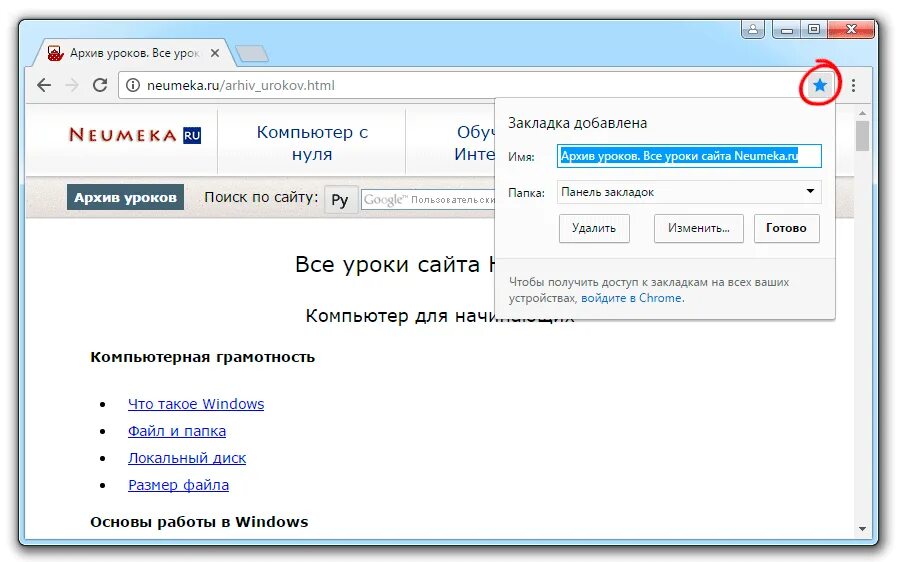
Task: Click the Neumeka RU logo
Action: coord(134,135)
